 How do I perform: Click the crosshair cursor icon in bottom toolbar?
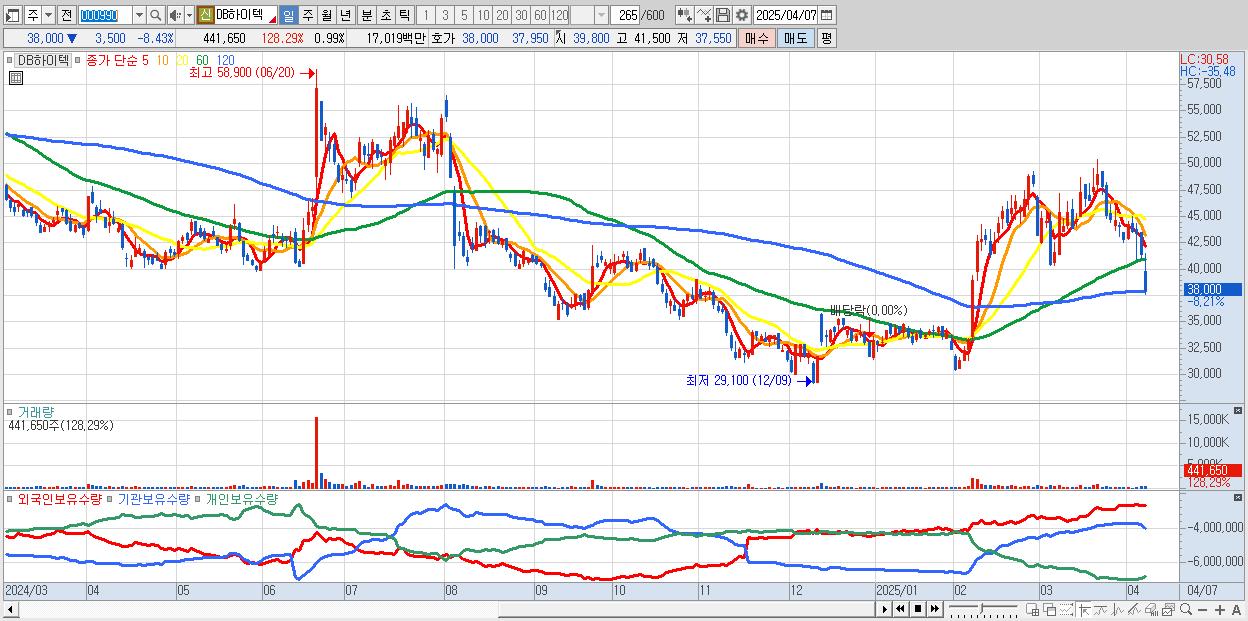[1084, 609]
